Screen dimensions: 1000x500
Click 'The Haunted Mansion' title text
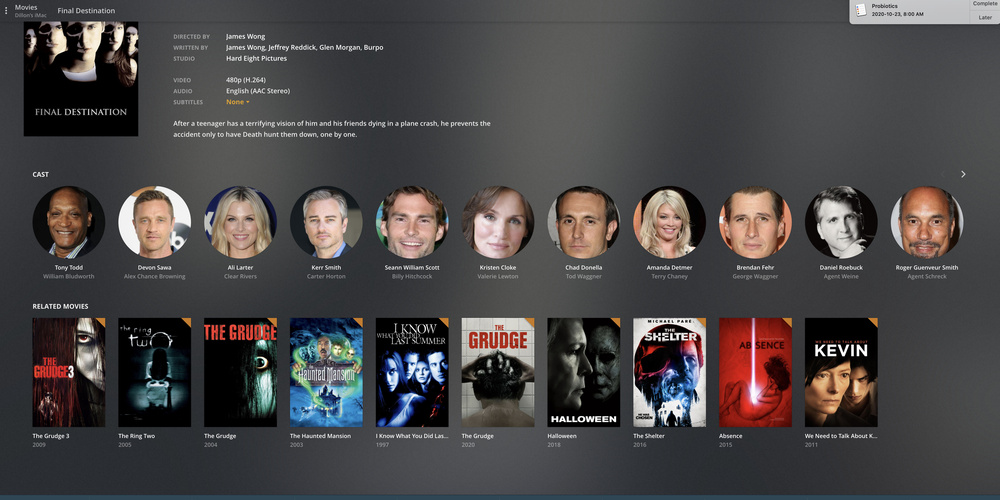320,436
